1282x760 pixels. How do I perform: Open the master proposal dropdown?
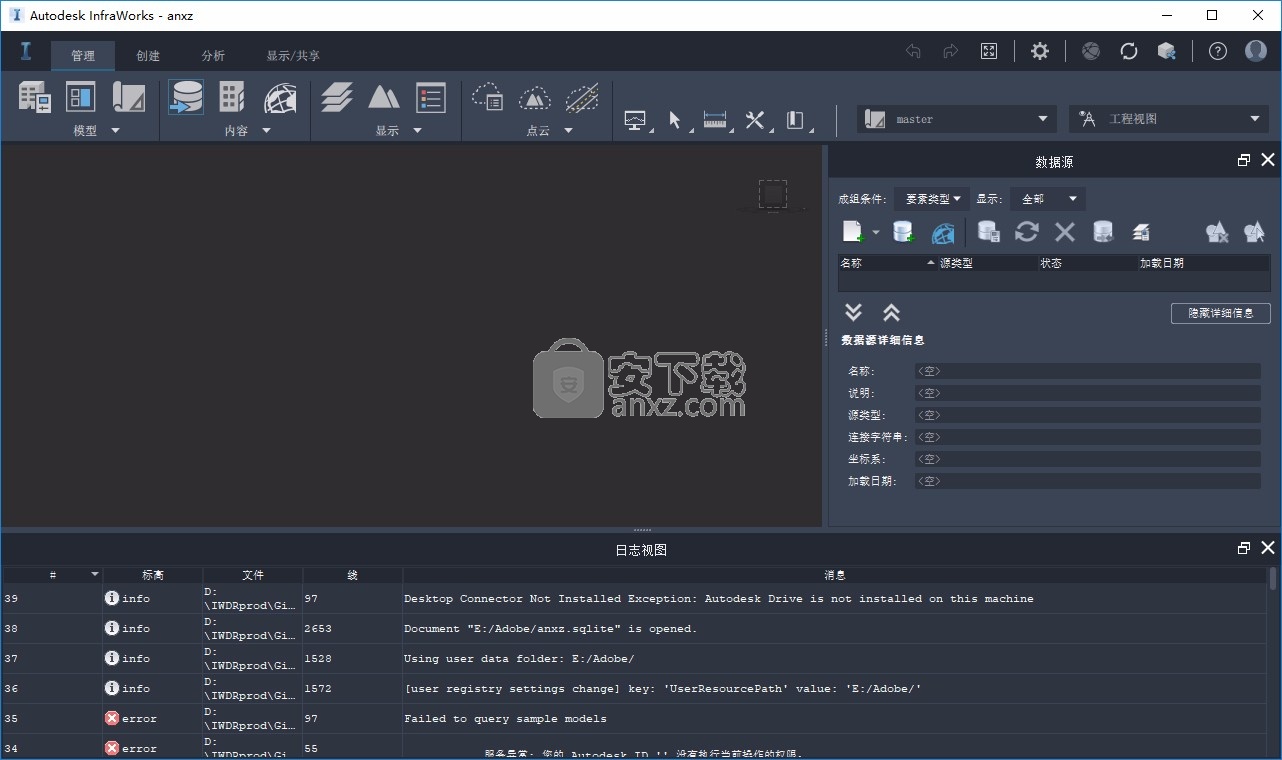coord(957,119)
